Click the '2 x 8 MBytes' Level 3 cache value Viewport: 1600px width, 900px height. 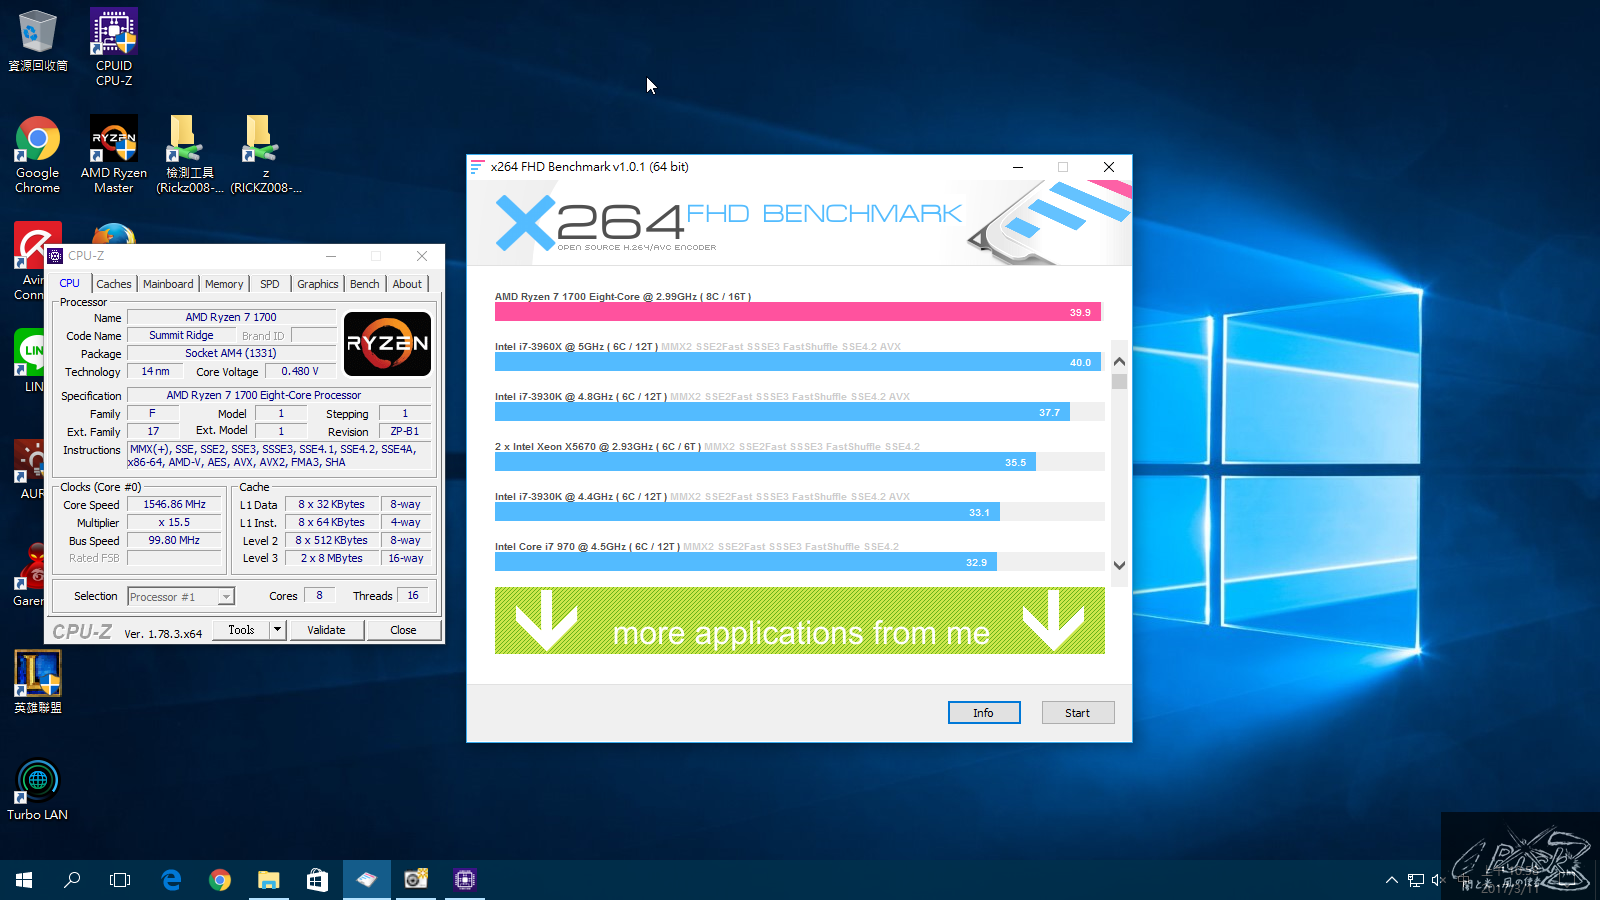pos(332,559)
